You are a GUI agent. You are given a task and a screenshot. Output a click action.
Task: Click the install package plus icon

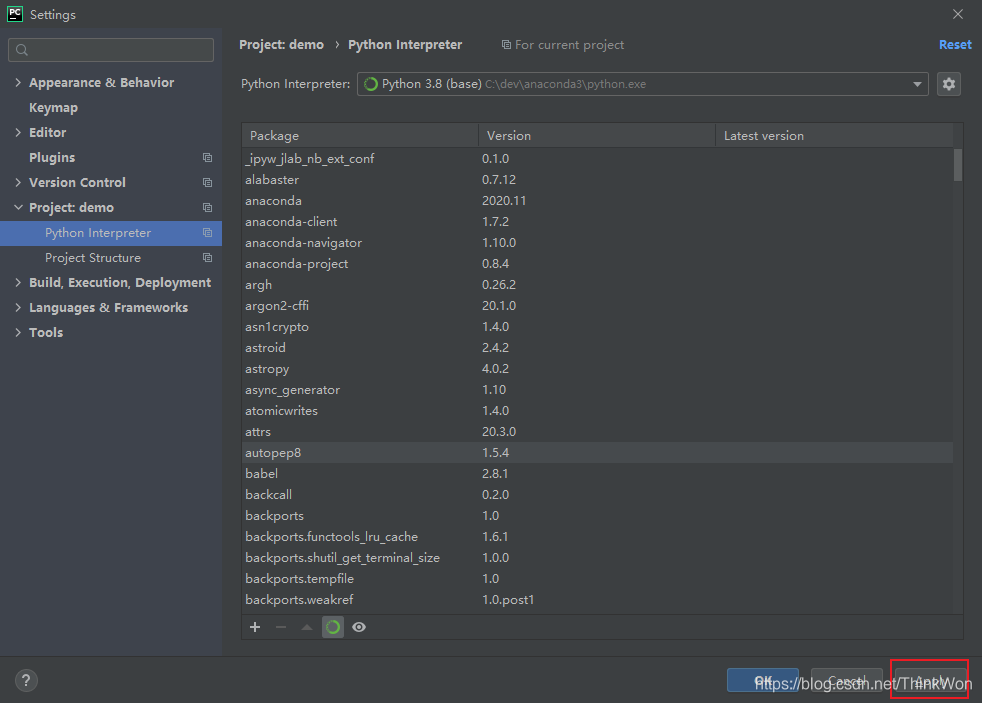[255, 627]
